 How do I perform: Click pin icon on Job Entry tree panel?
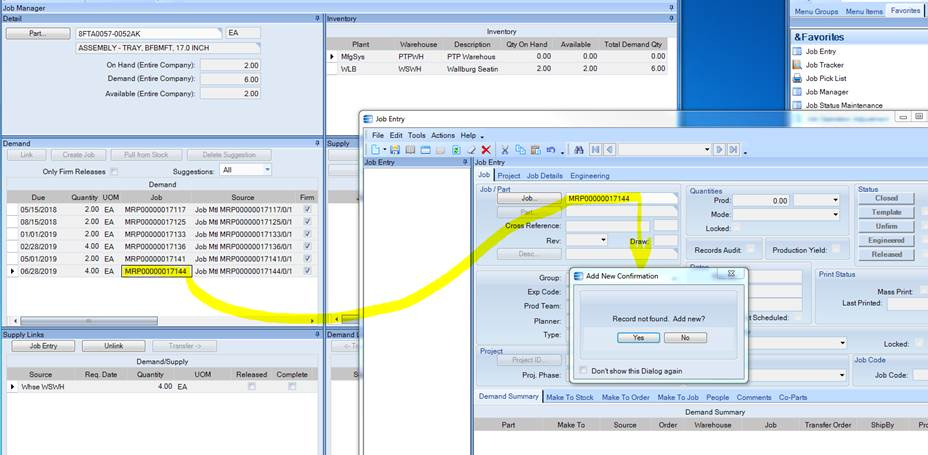click(467, 162)
